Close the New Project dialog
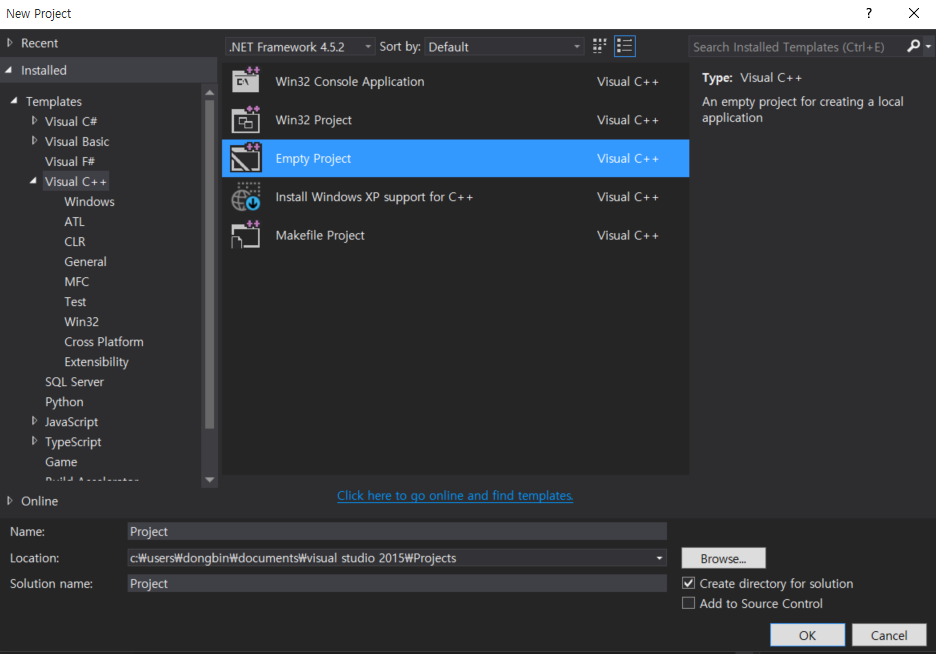Screen dimensions: 936x654 click(x=913, y=13)
